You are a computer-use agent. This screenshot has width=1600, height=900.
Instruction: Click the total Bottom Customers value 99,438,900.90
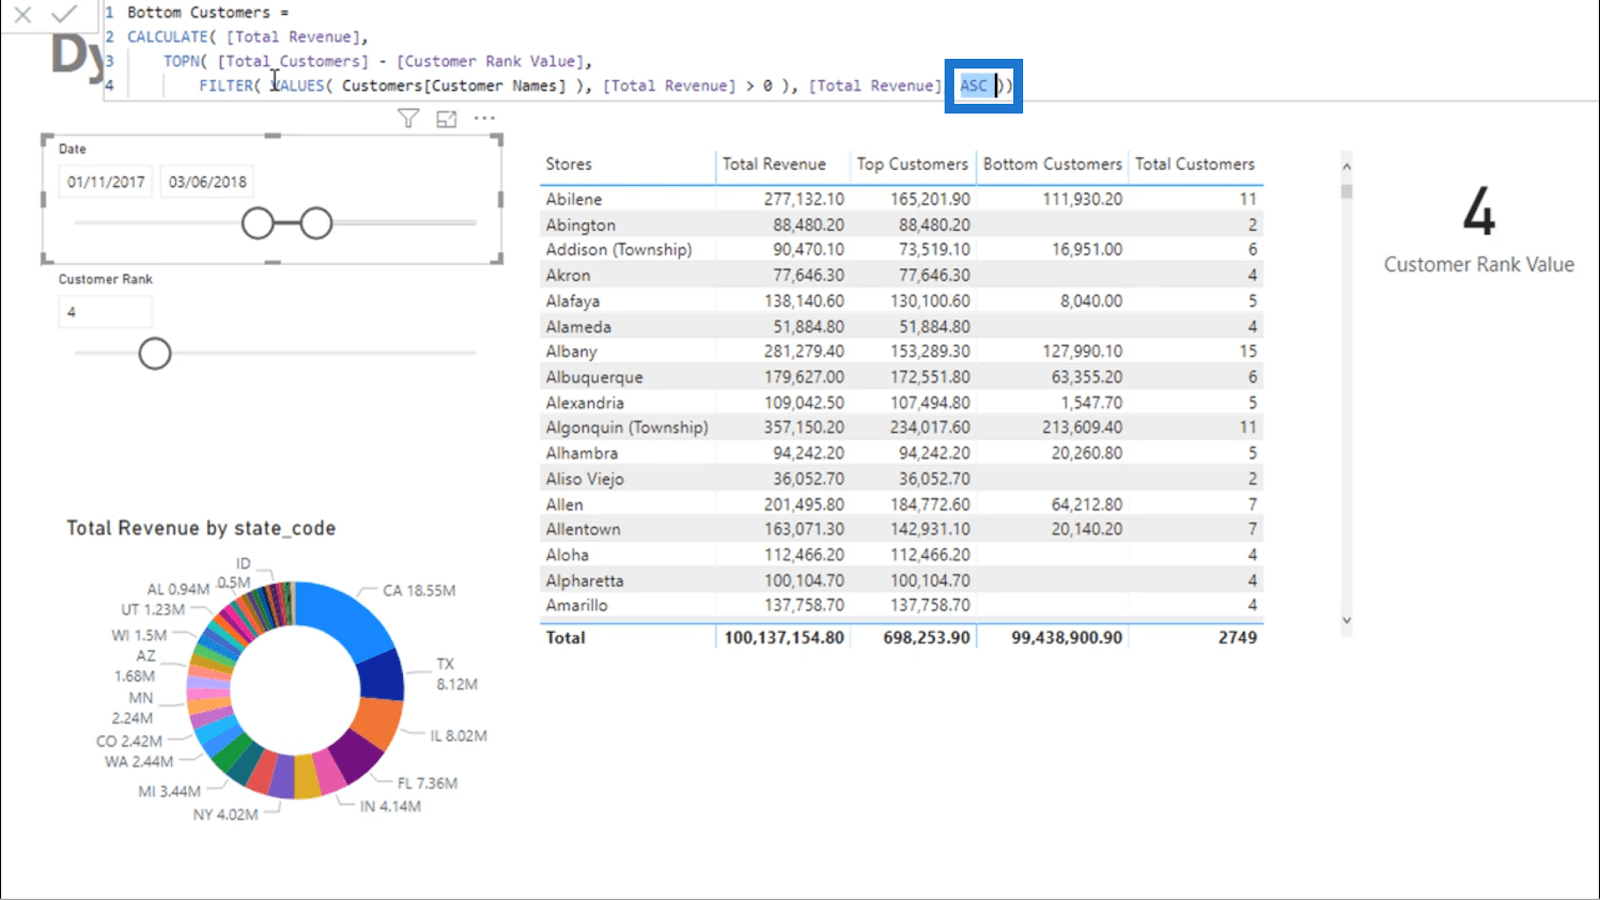pos(1066,637)
